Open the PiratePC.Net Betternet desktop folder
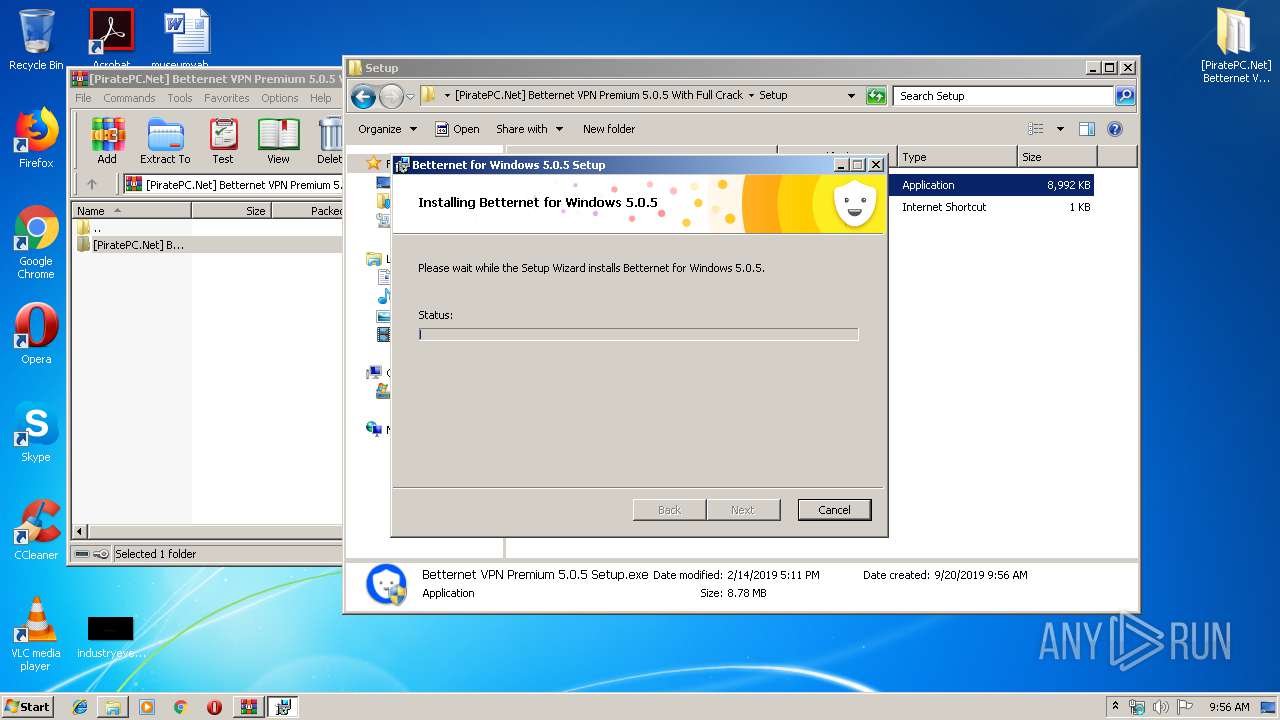Image resolution: width=1280 pixels, height=720 pixels. tap(1236, 45)
